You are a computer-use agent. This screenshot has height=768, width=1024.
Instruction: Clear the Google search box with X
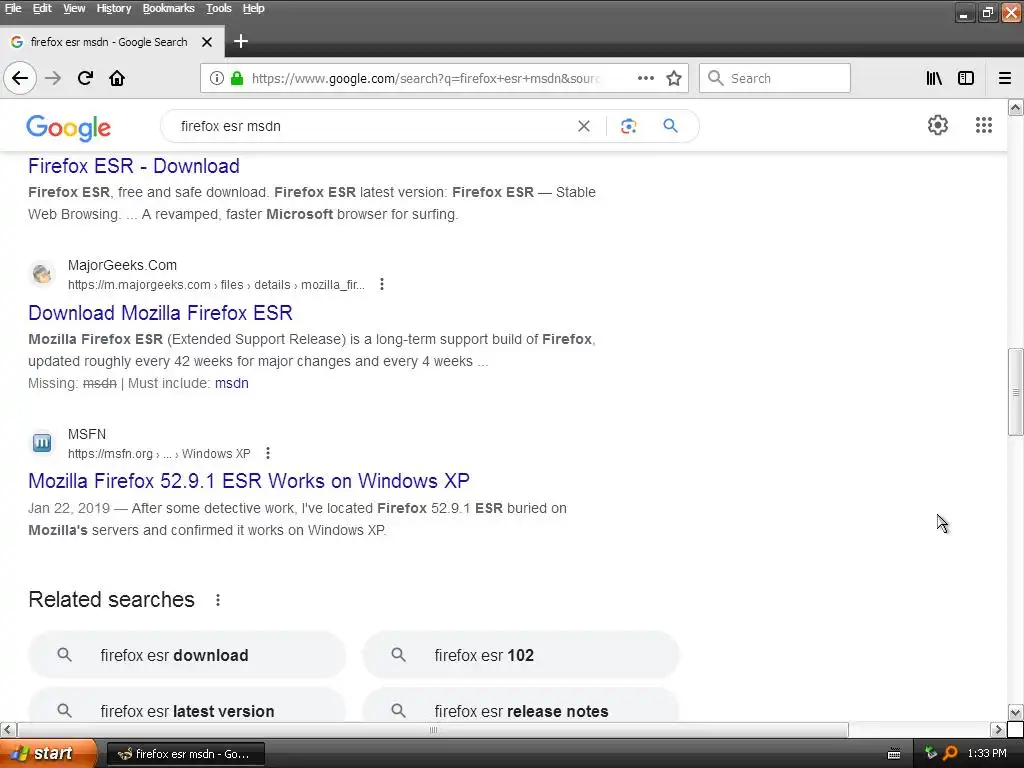(584, 126)
